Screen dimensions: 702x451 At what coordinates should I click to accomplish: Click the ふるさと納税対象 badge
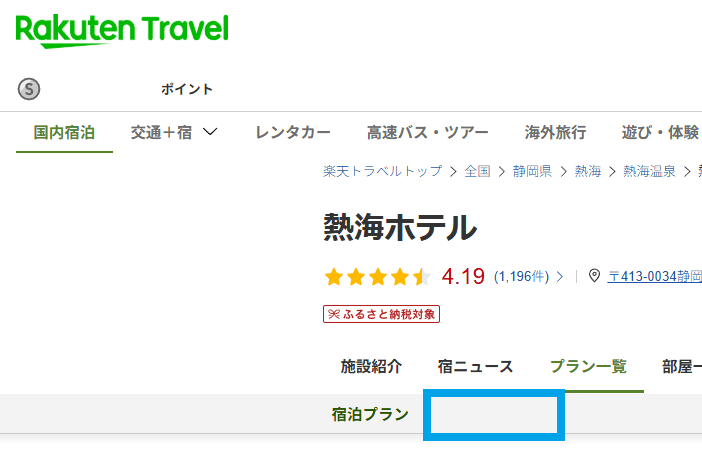click(x=381, y=314)
